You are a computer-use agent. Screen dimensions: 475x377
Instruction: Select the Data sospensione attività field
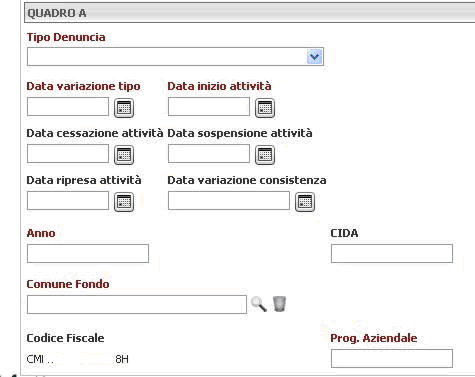[209, 154]
